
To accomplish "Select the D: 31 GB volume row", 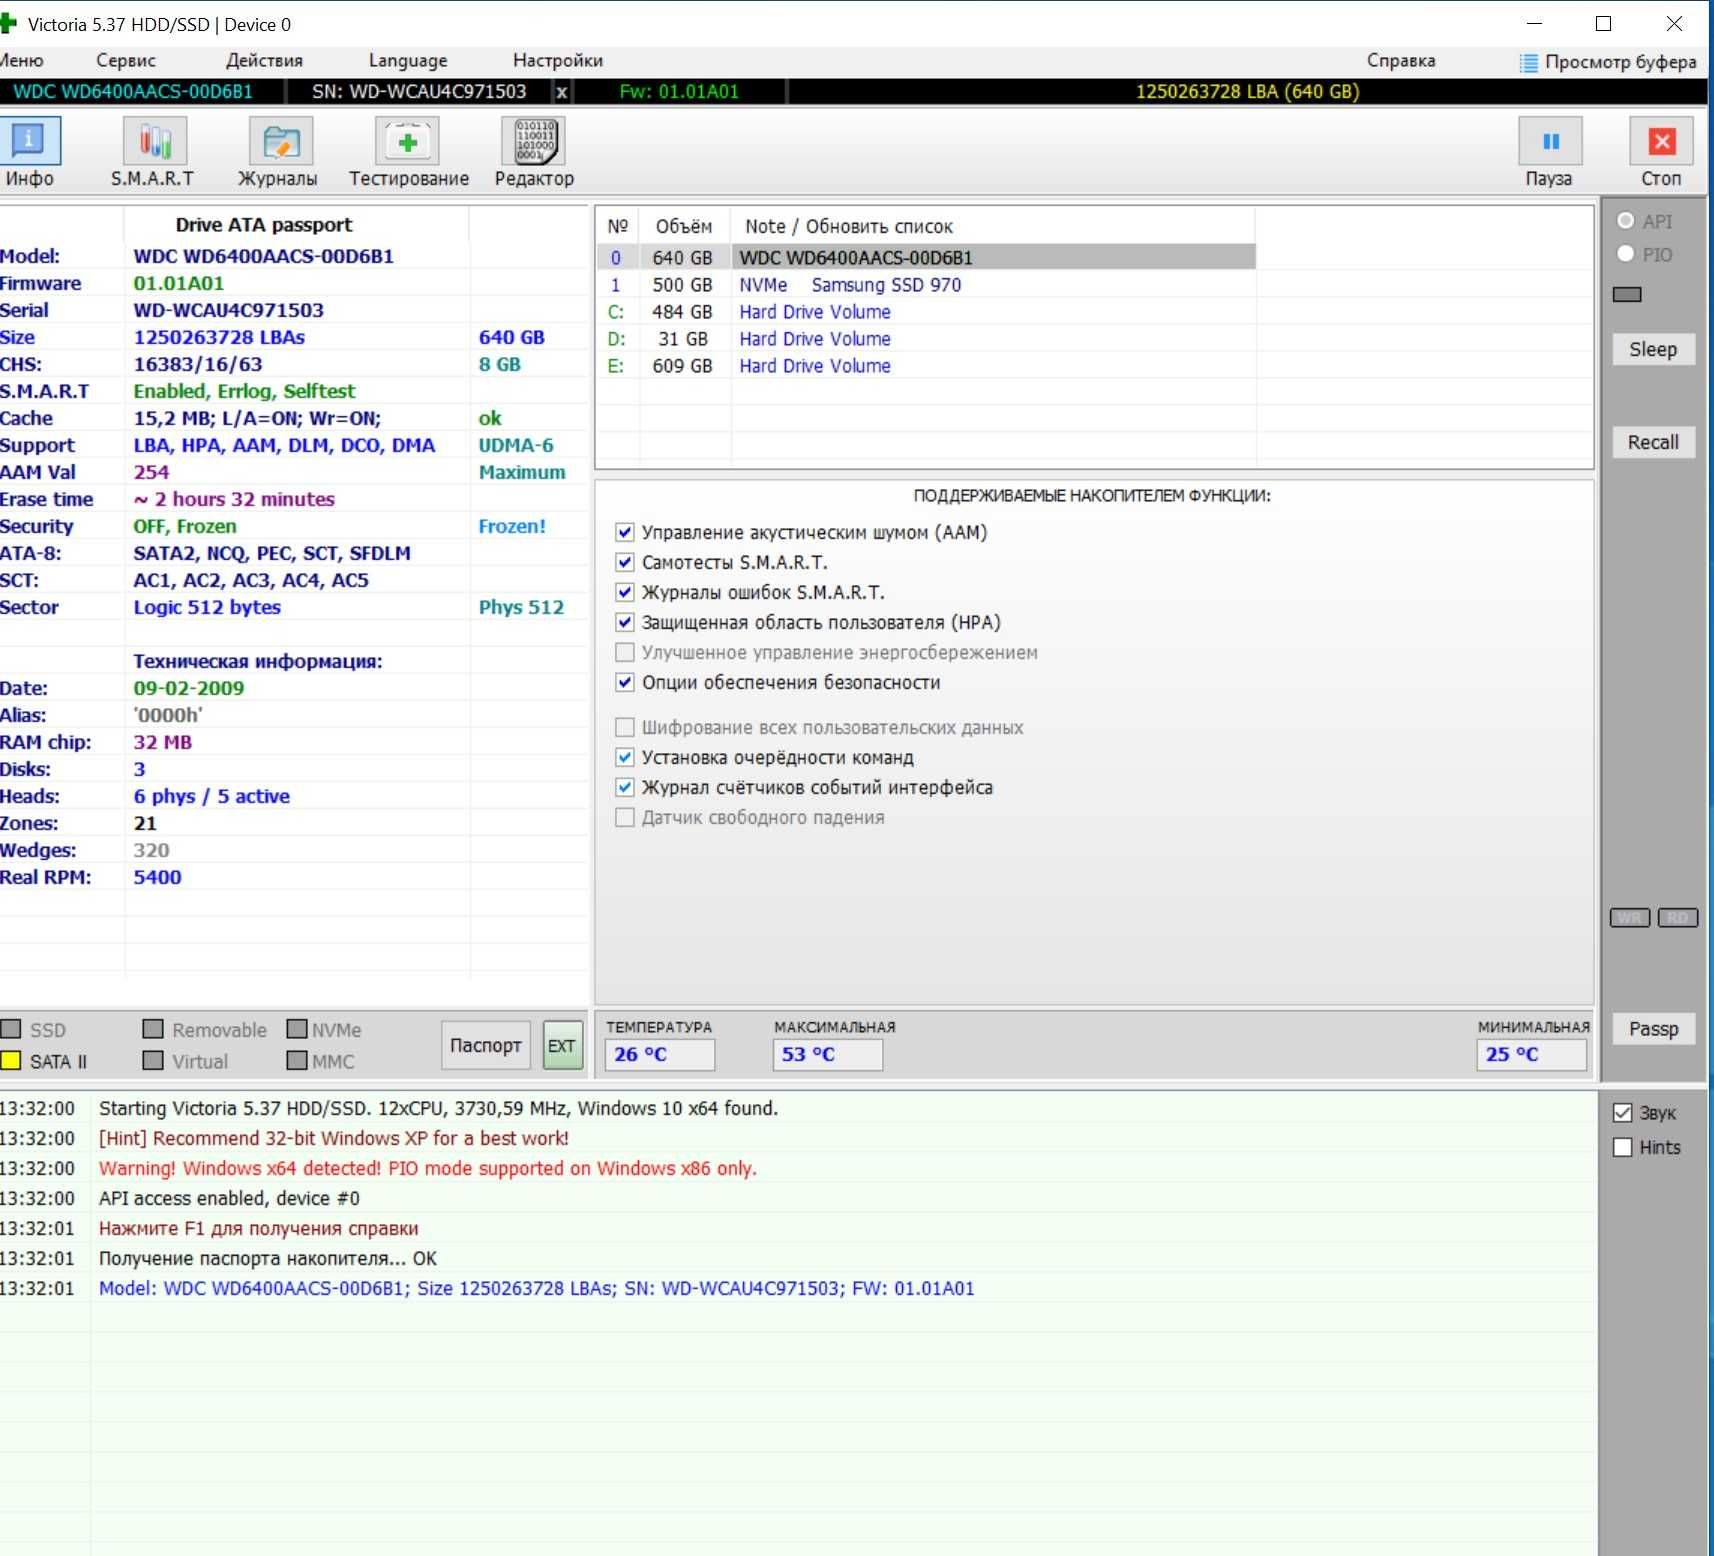I will [x=926, y=338].
